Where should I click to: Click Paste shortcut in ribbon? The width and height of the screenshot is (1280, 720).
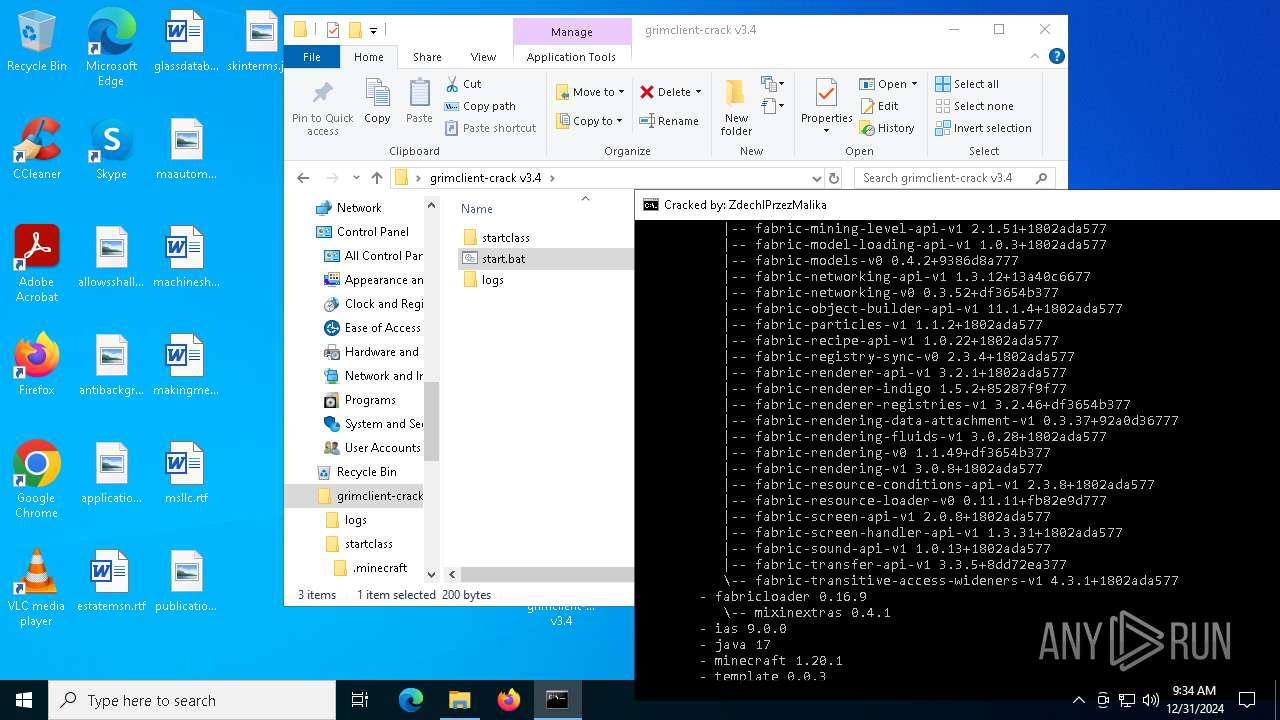tap(490, 128)
